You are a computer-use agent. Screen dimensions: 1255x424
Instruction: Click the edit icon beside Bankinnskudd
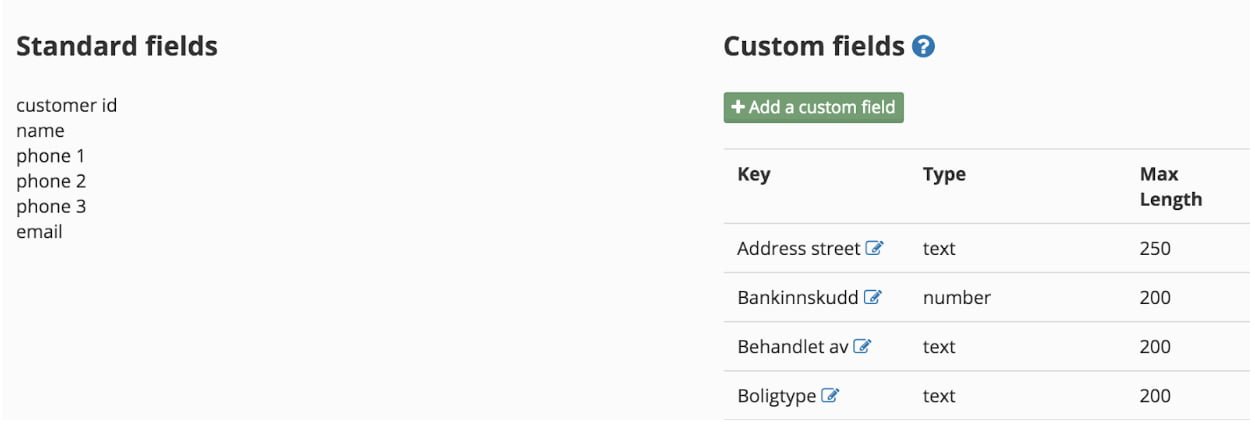[873, 297]
